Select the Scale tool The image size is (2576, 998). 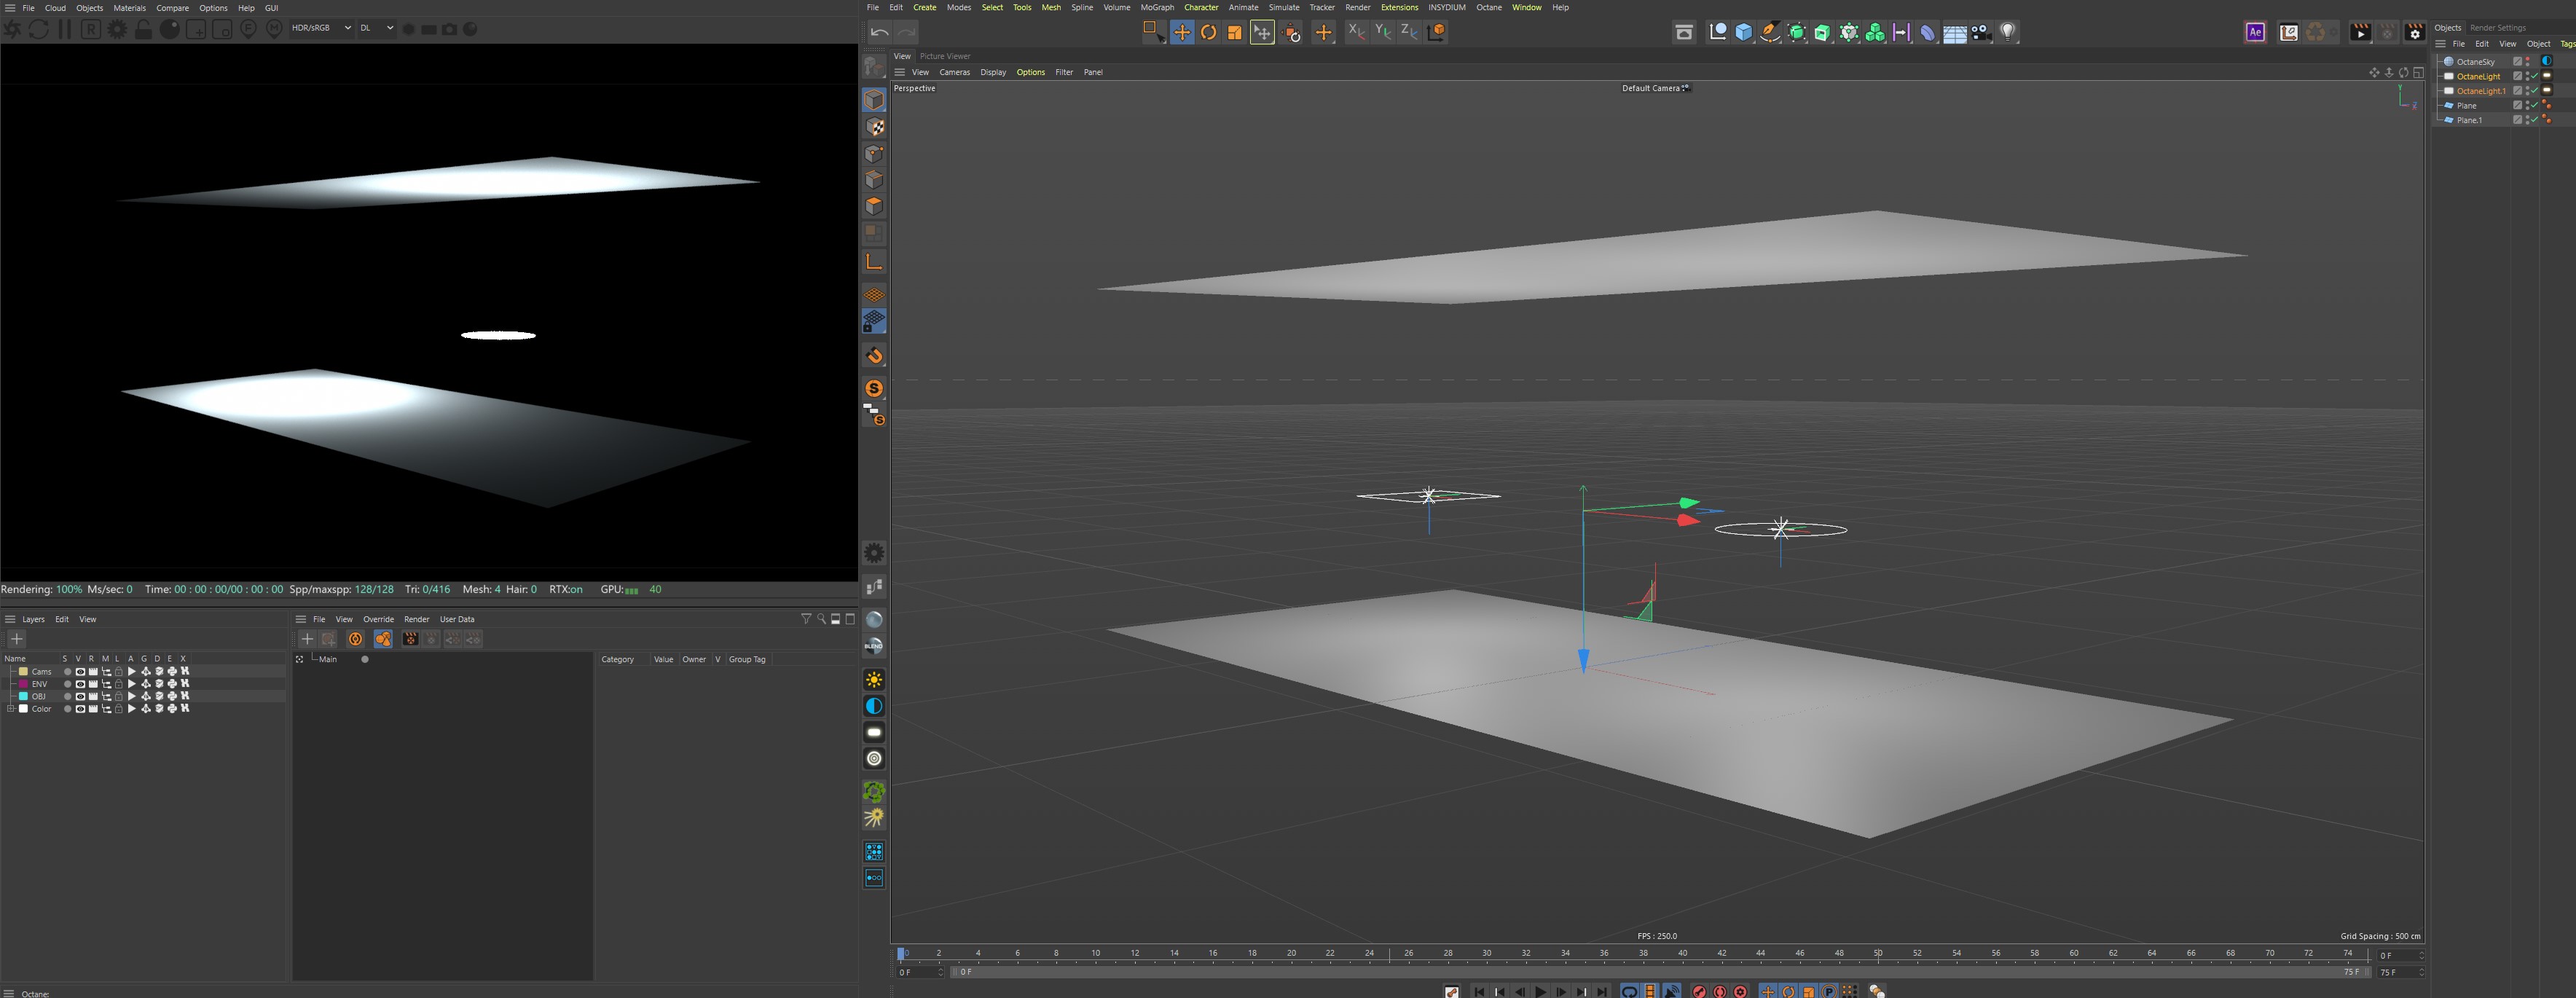coord(1235,32)
